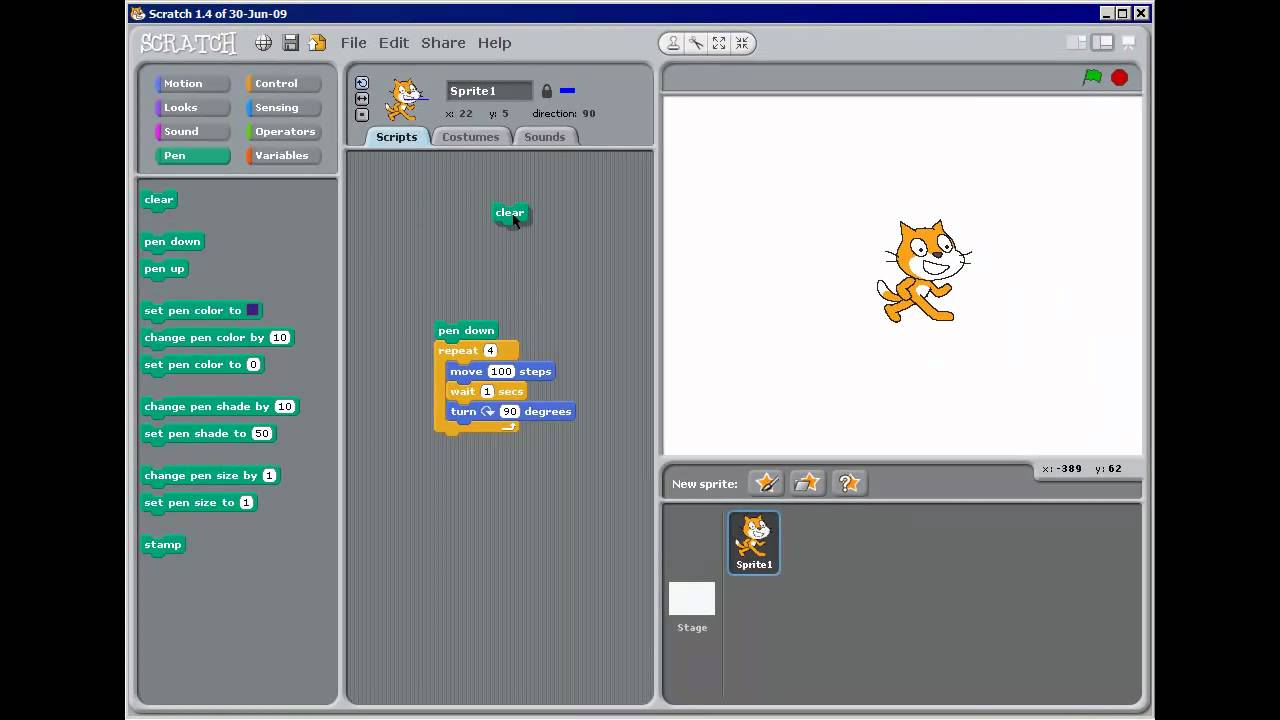Switch to the Costumes tab

click(x=470, y=137)
